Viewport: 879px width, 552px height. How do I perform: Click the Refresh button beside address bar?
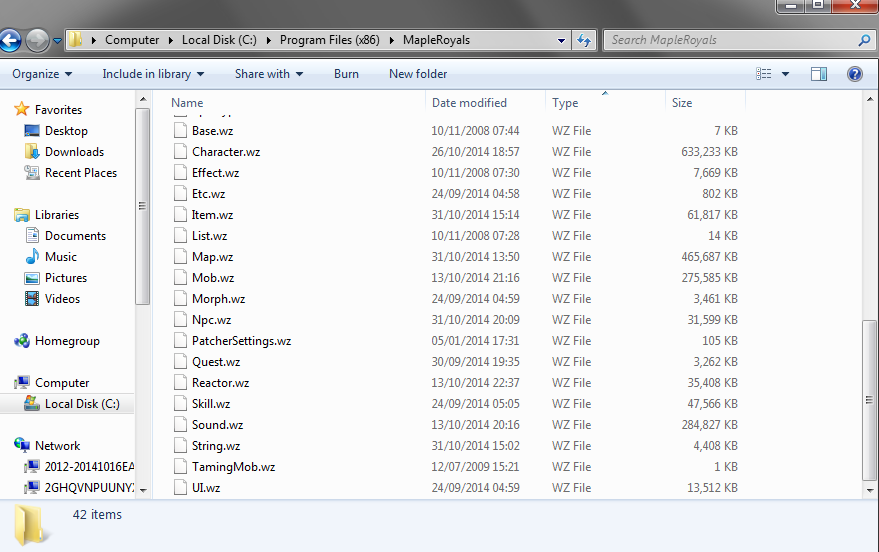584,40
